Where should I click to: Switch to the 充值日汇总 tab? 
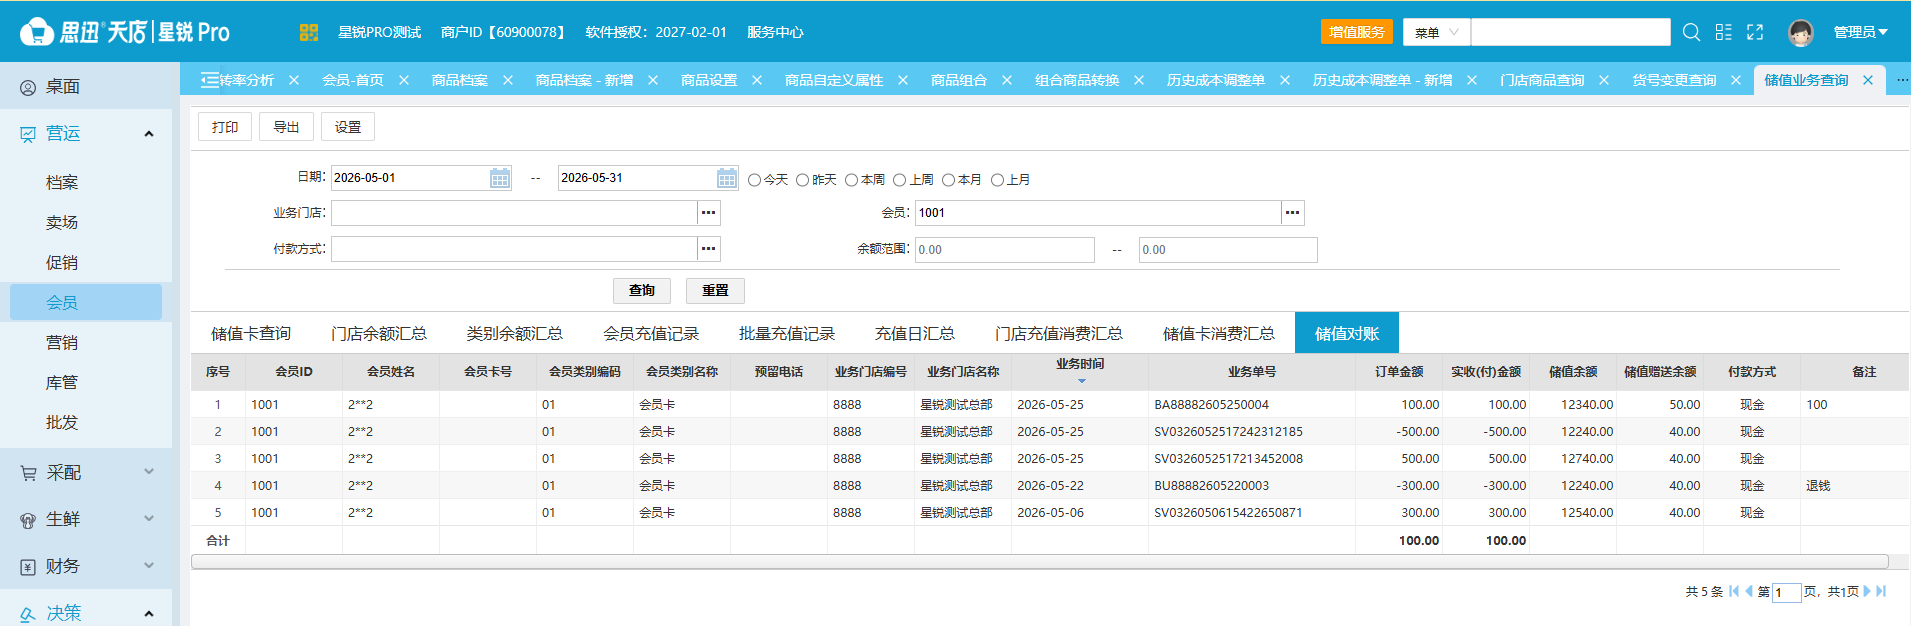tap(915, 333)
